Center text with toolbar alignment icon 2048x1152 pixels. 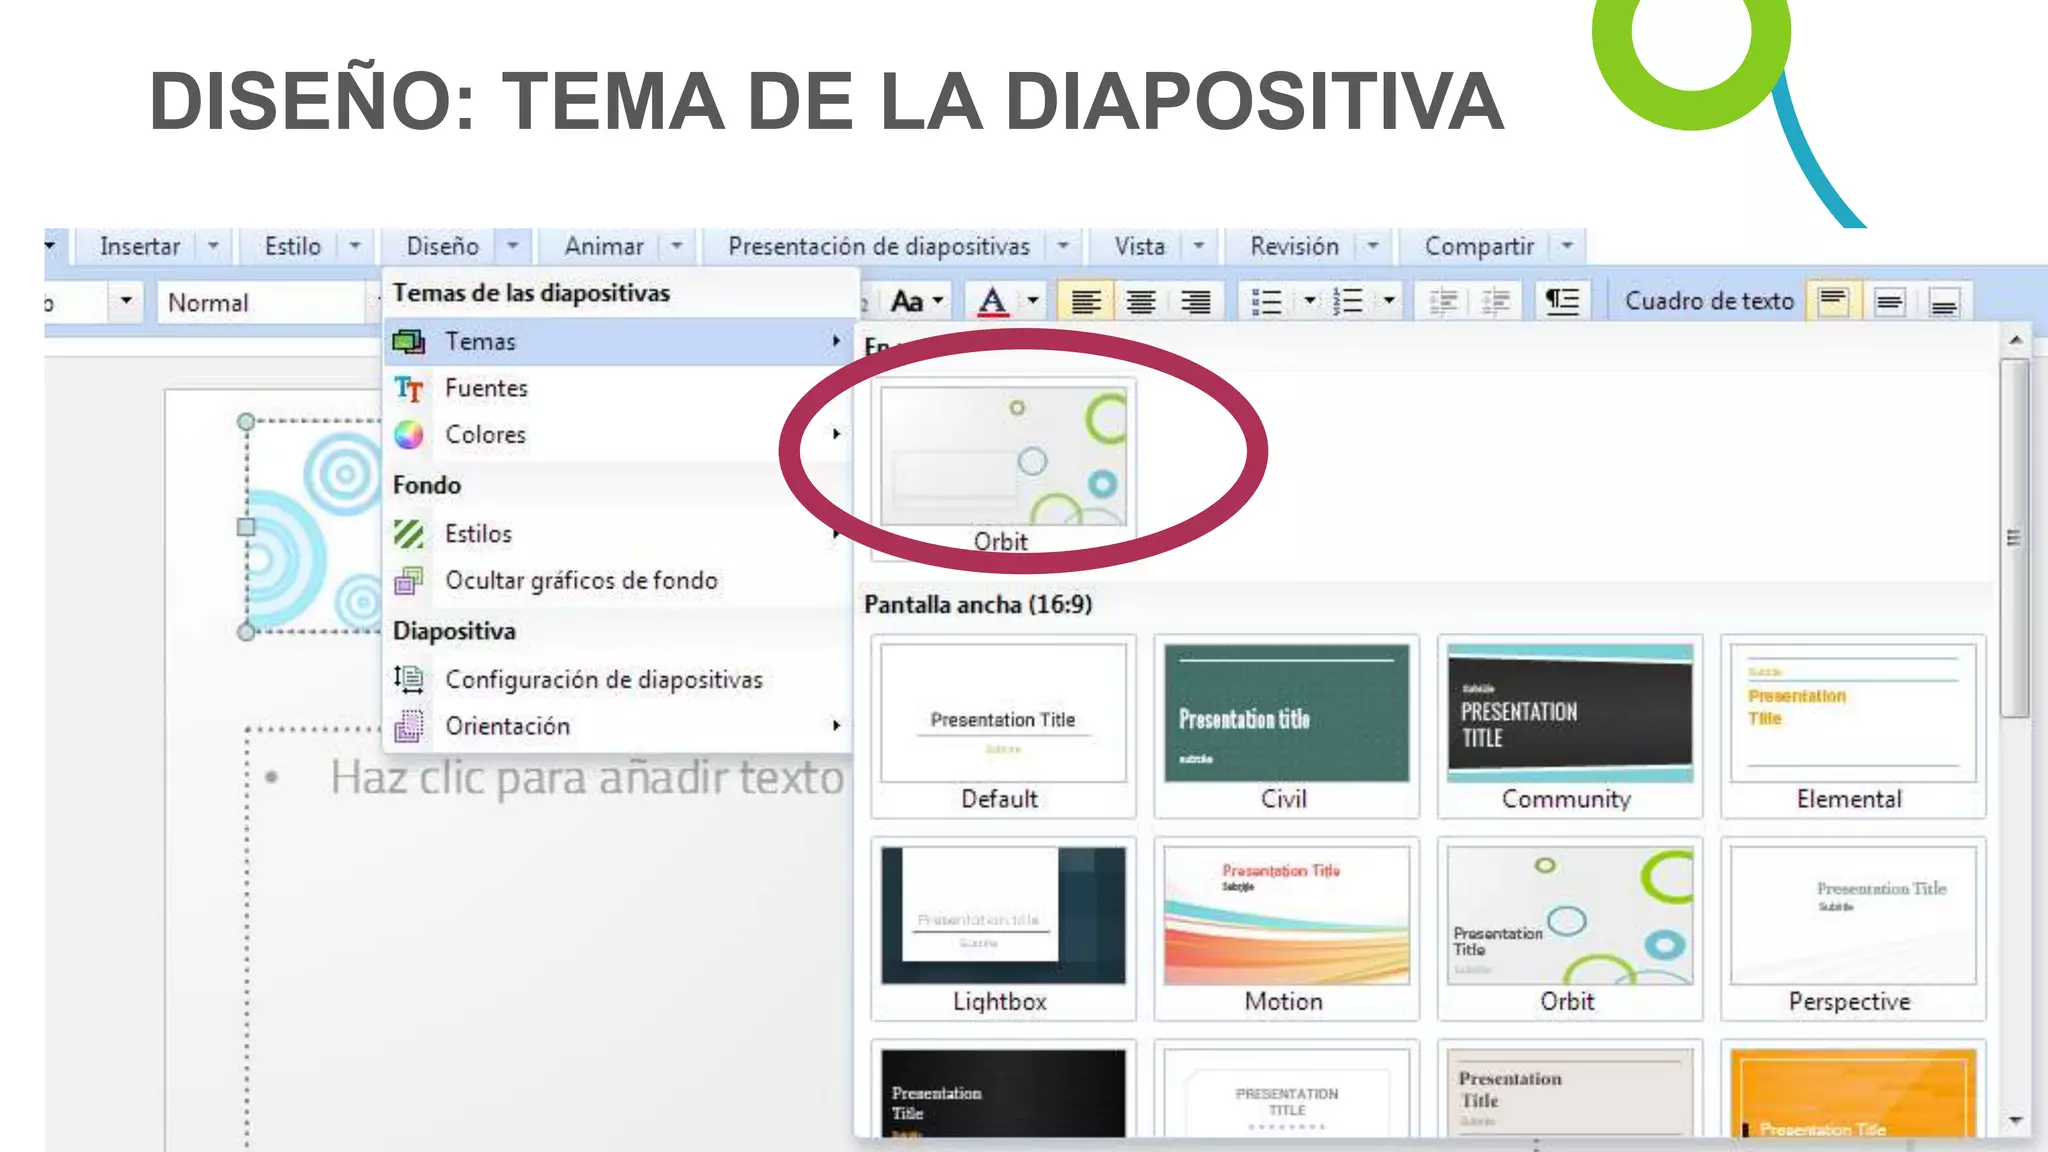(1141, 301)
